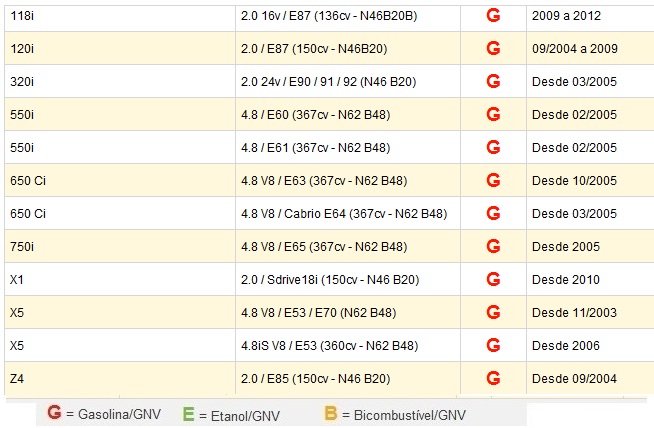Click engine text 4.8 V8 / E65 (367cv - N62 B48)
This screenshot has width=654, height=428.
[x=324, y=247]
